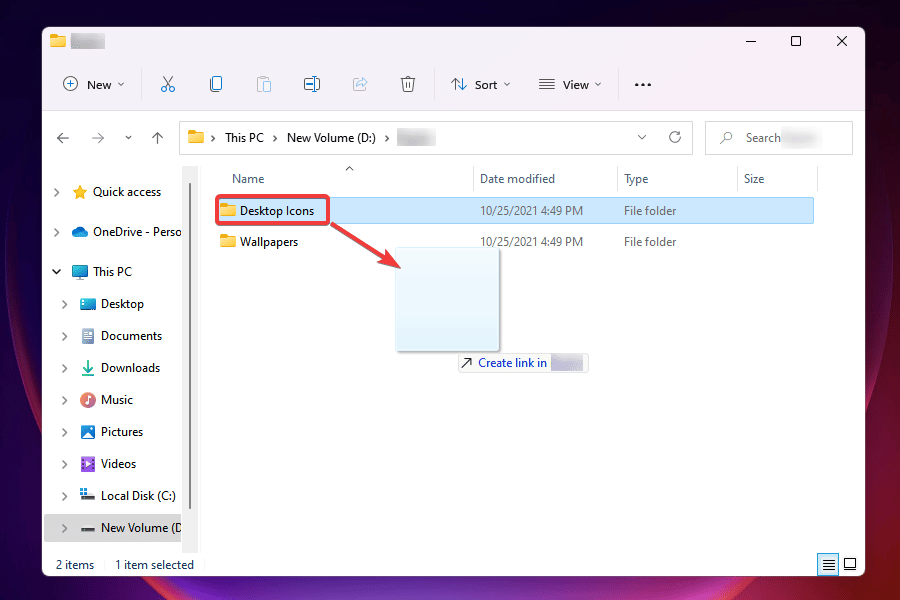Share the Desktop Icons folder
900x600 pixels.
[360, 84]
